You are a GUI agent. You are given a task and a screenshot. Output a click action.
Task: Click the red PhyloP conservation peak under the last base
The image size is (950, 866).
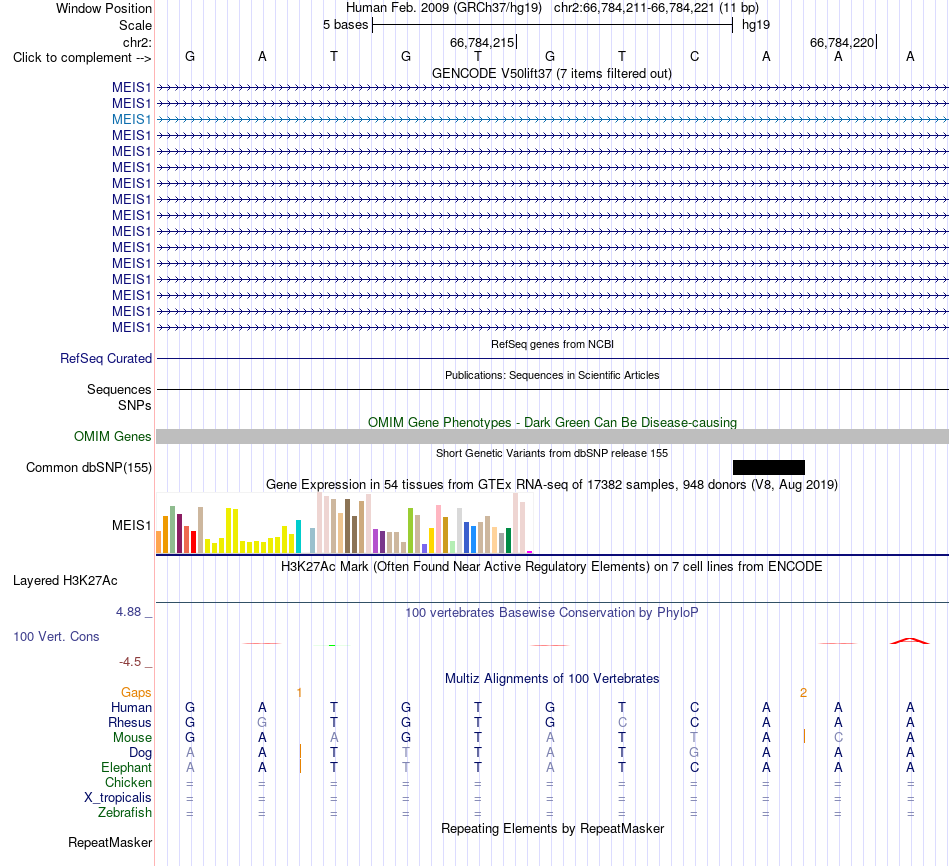tap(909, 641)
